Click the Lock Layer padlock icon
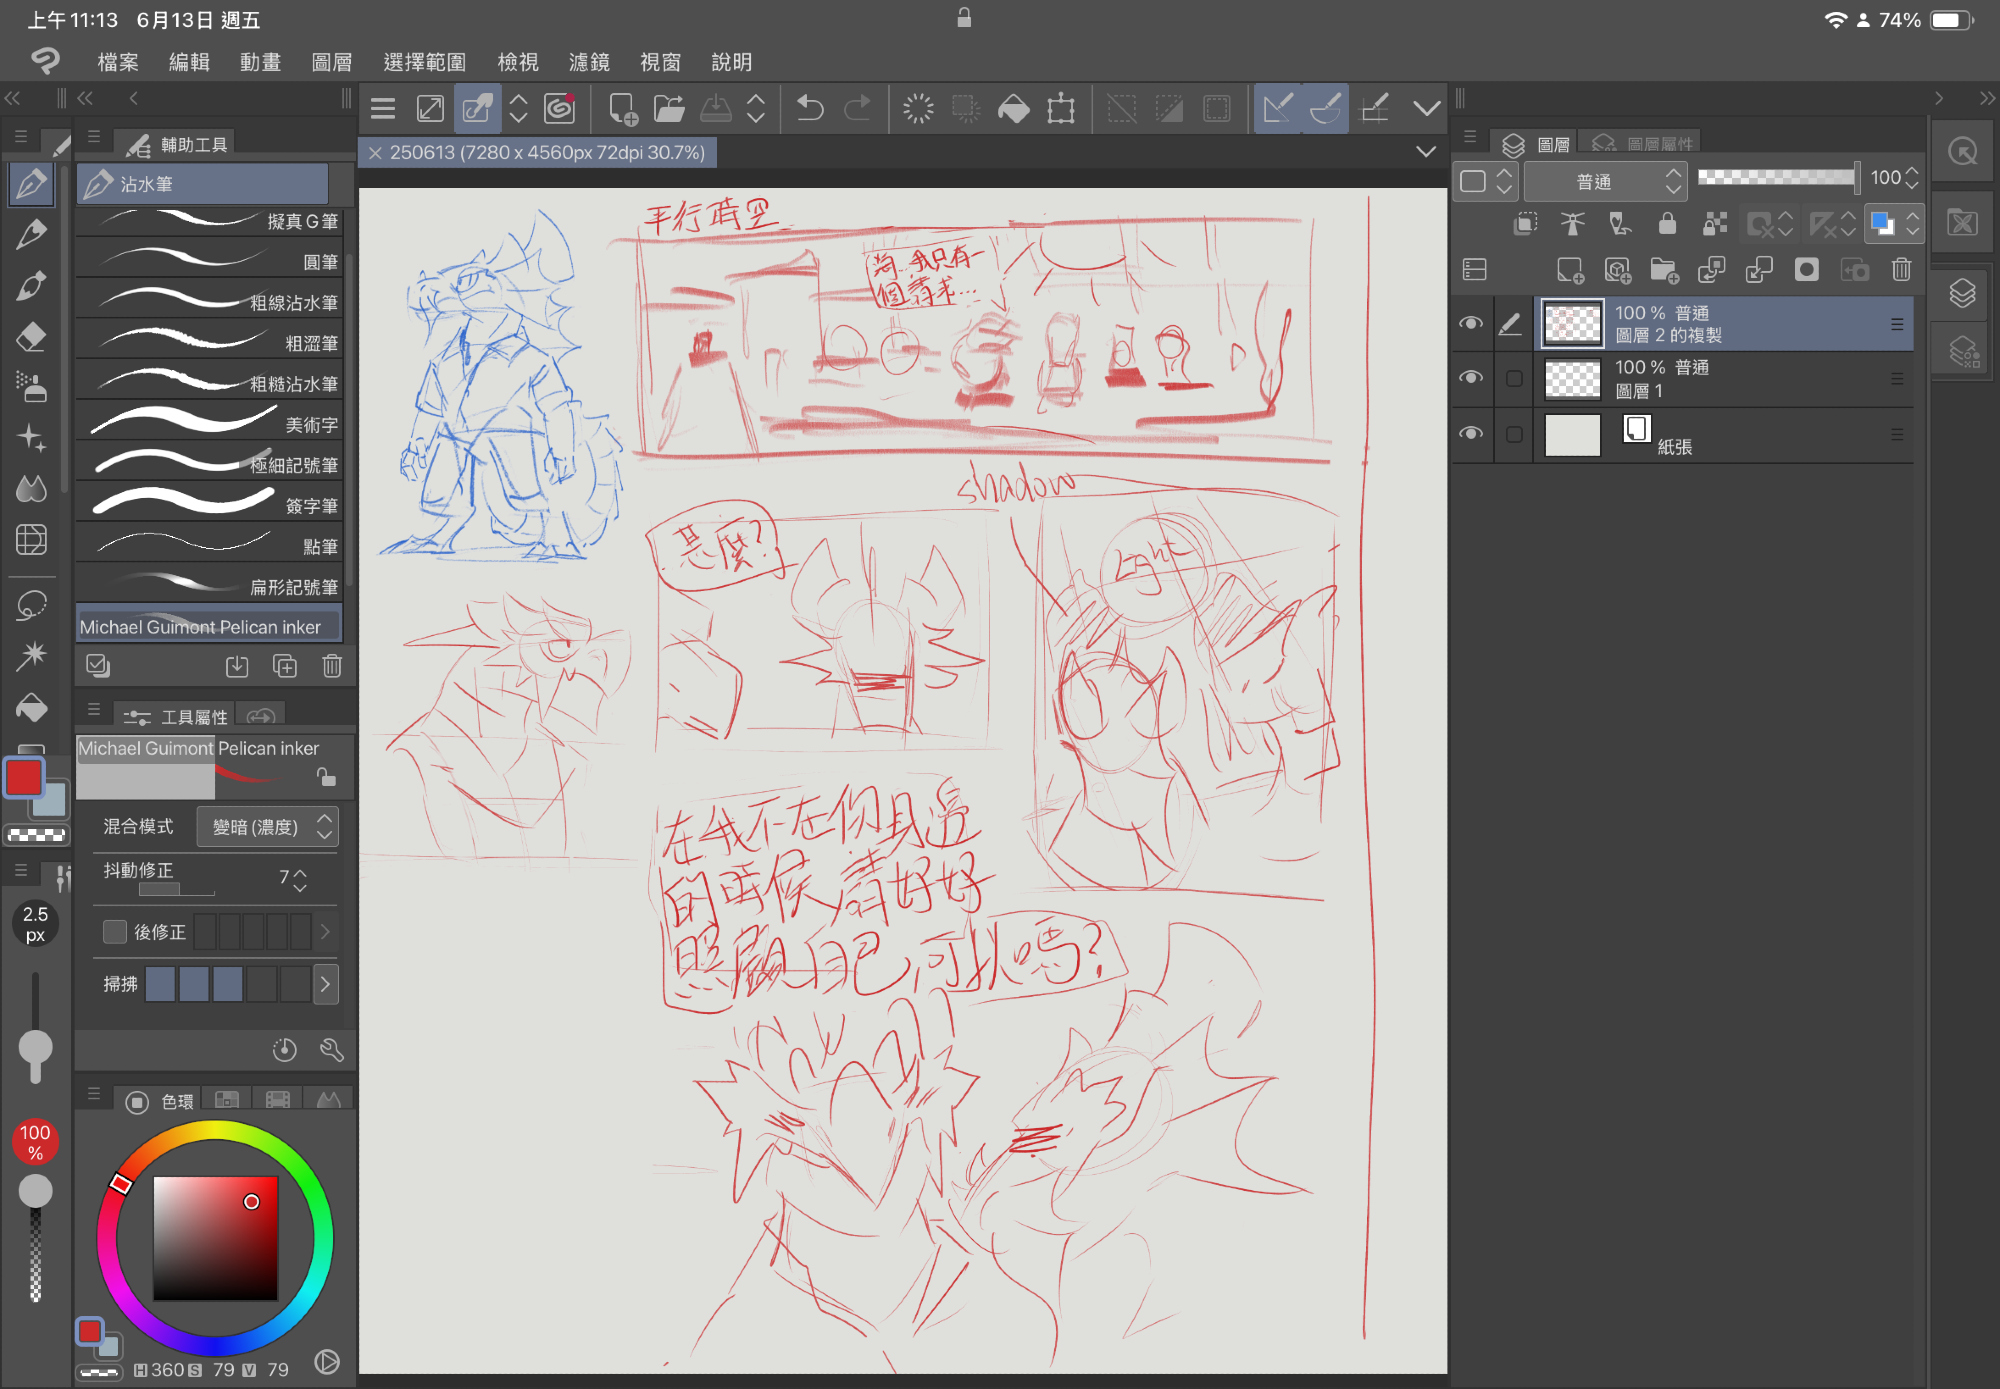 point(1666,224)
